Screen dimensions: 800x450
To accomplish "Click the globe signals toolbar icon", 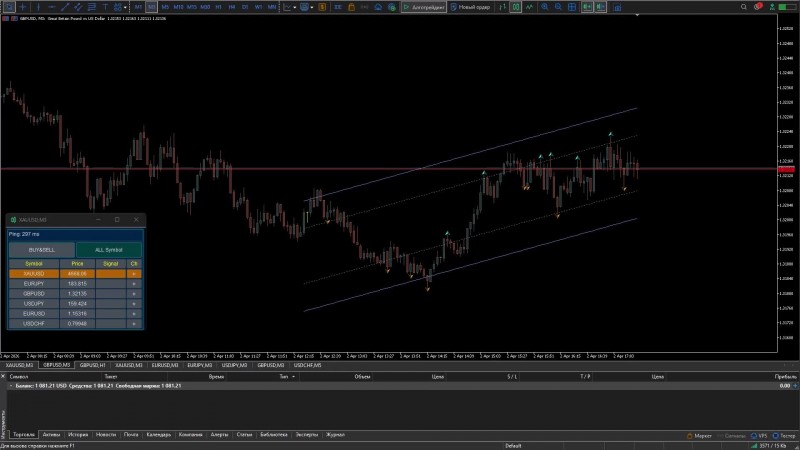I will (392, 7).
